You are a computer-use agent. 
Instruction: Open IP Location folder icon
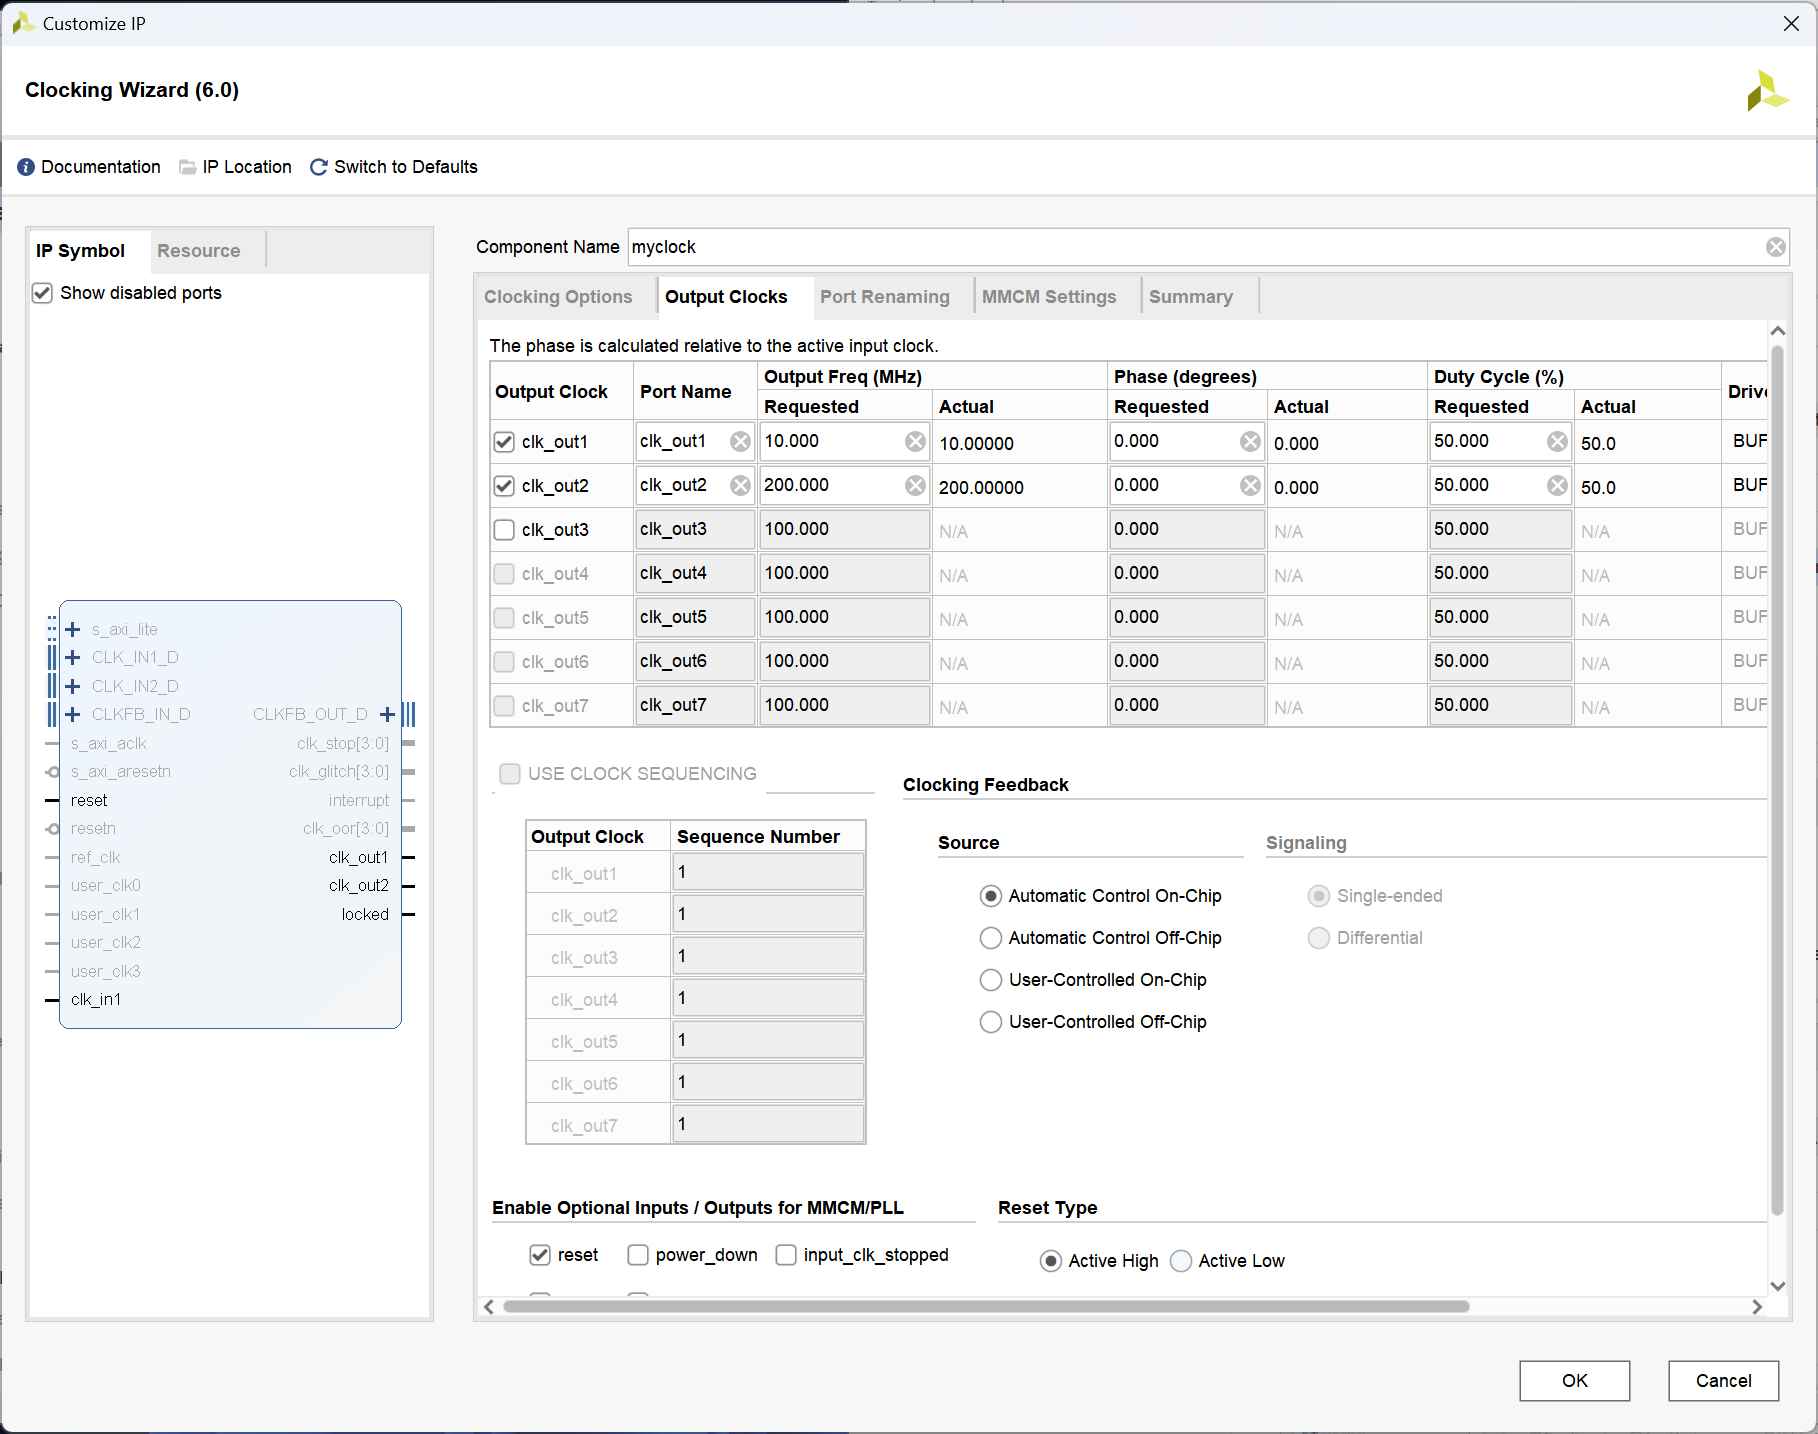[x=187, y=167]
